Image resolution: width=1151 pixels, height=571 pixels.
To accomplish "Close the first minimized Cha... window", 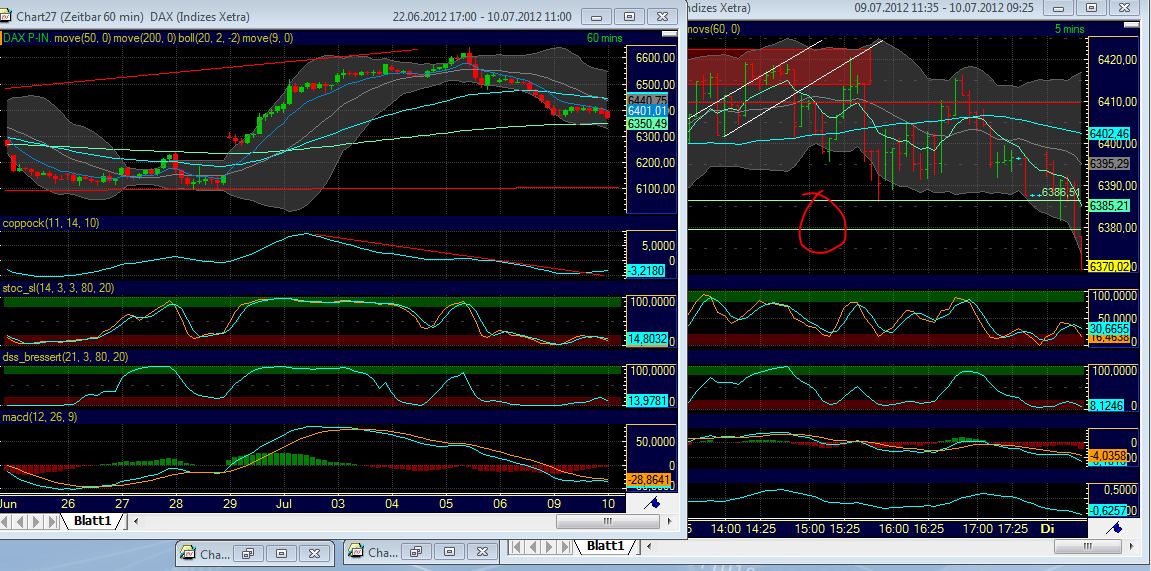I will coord(314,553).
